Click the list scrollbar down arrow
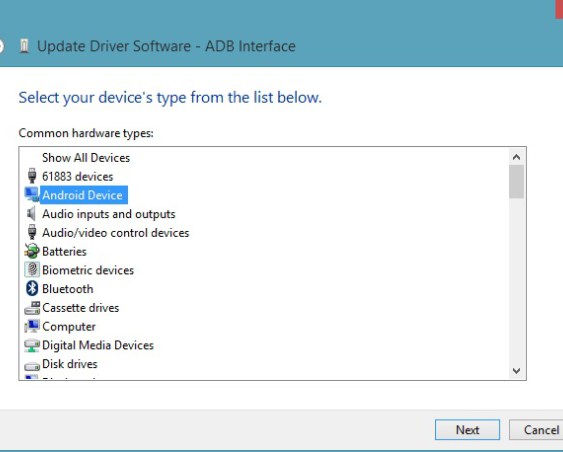This screenshot has height=452, width=563. [516, 371]
